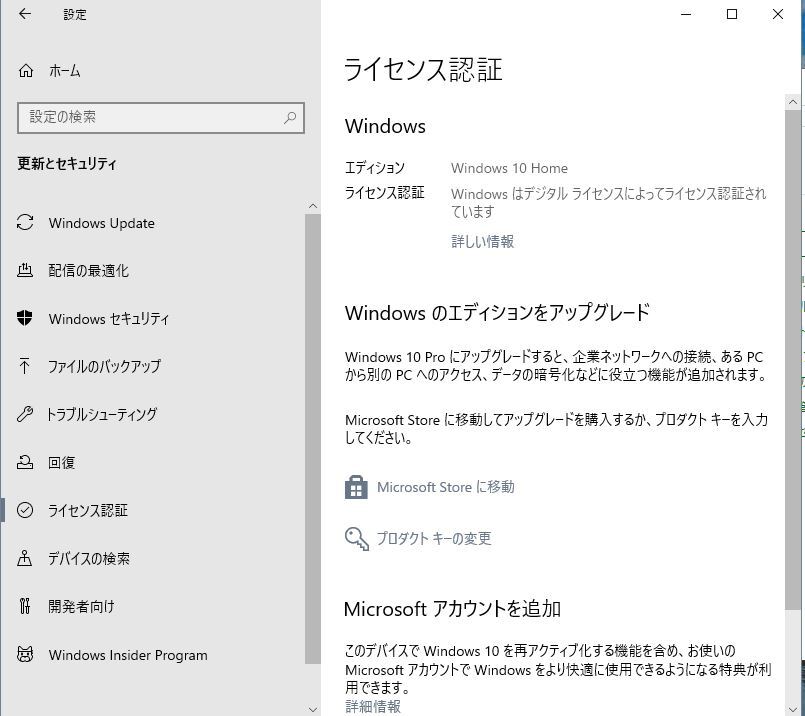Minimize the 設定 window
Screen dimensions: 805x716
point(686,14)
